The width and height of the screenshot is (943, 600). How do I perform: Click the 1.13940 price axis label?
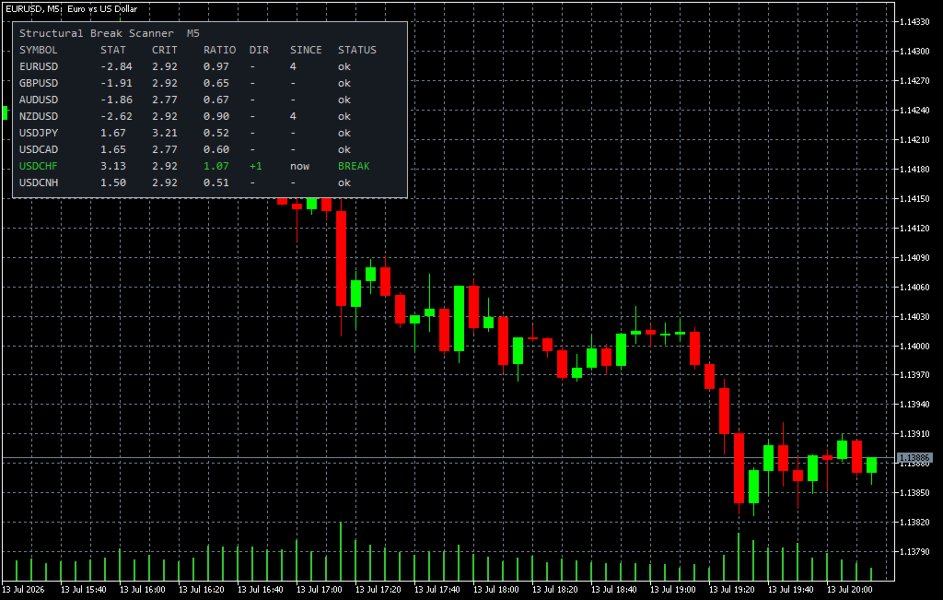pyautogui.click(x=914, y=404)
